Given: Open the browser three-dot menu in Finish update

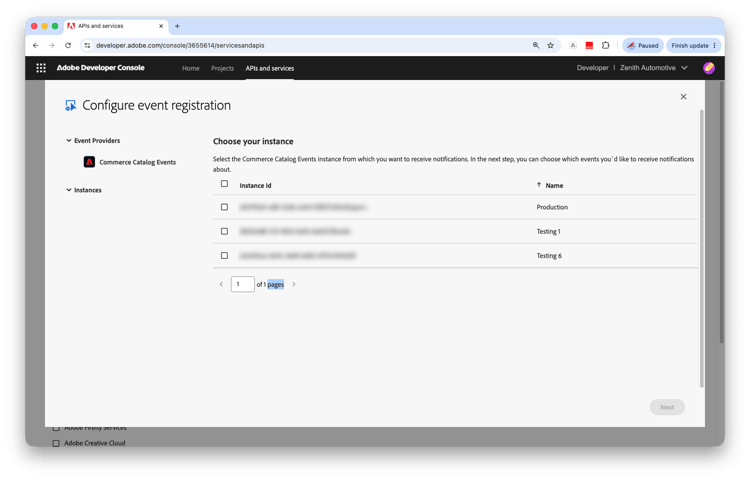Looking at the screenshot, I should [715, 45].
